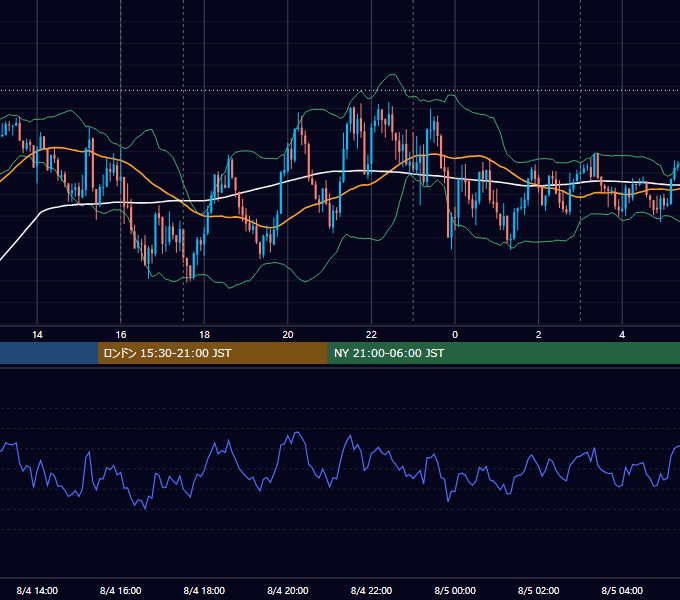Click the 8/5 00:00 date label
Image resolution: width=680 pixels, height=600 pixels.
[455, 590]
